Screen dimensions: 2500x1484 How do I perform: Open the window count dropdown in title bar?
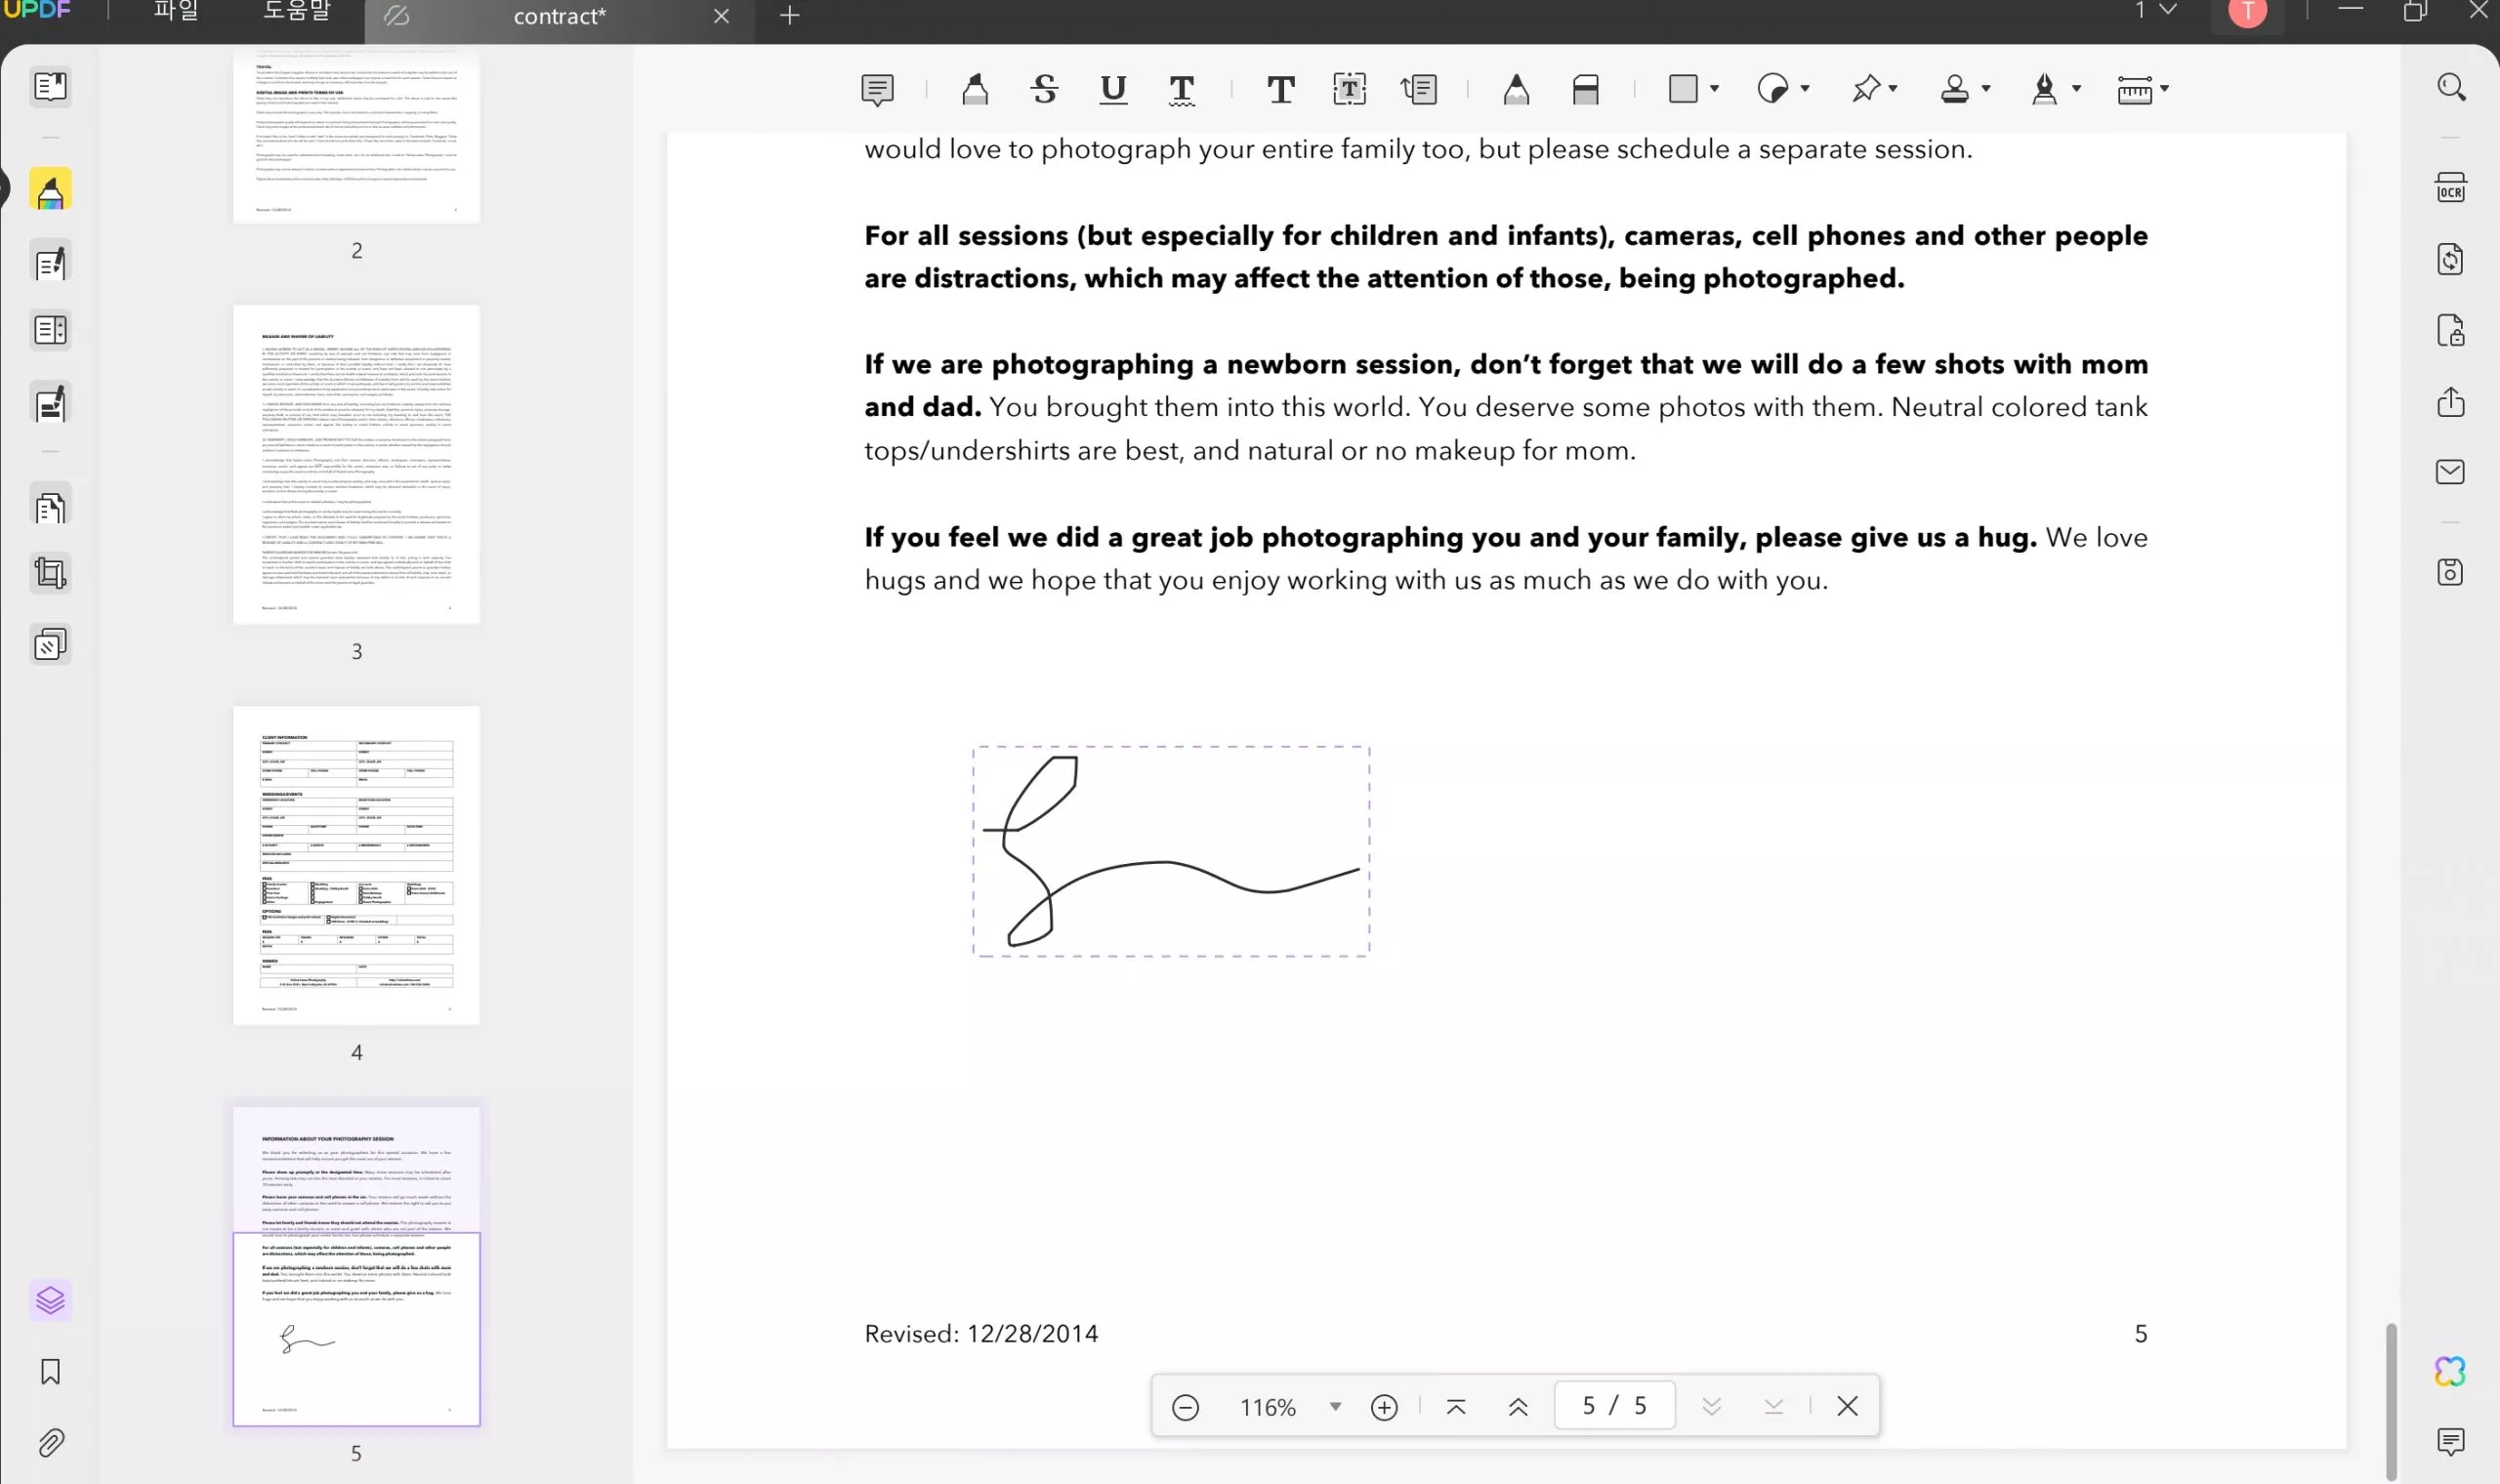tap(2158, 10)
